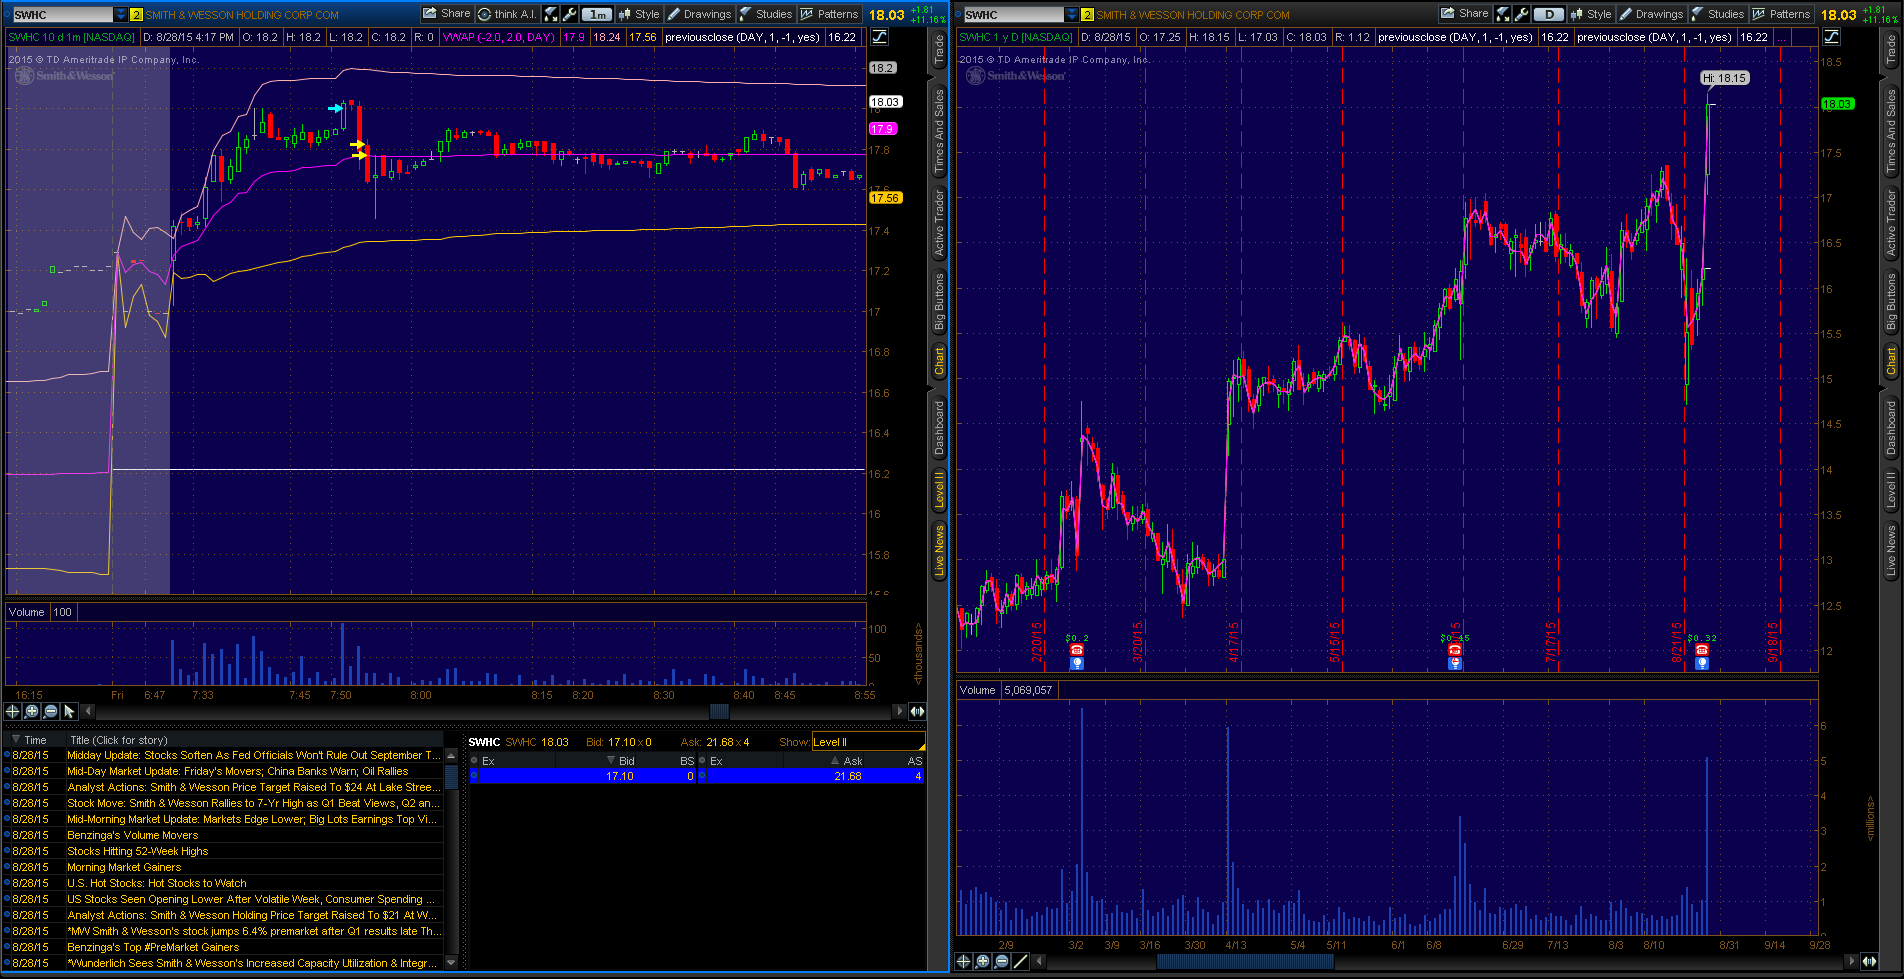Image resolution: width=1904 pixels, height=979 pixels.
Task: Open 'U.S. Hot Stocks: Hot Stocks to Watch'
Action: pyautogui.click(x=157, y=883)
